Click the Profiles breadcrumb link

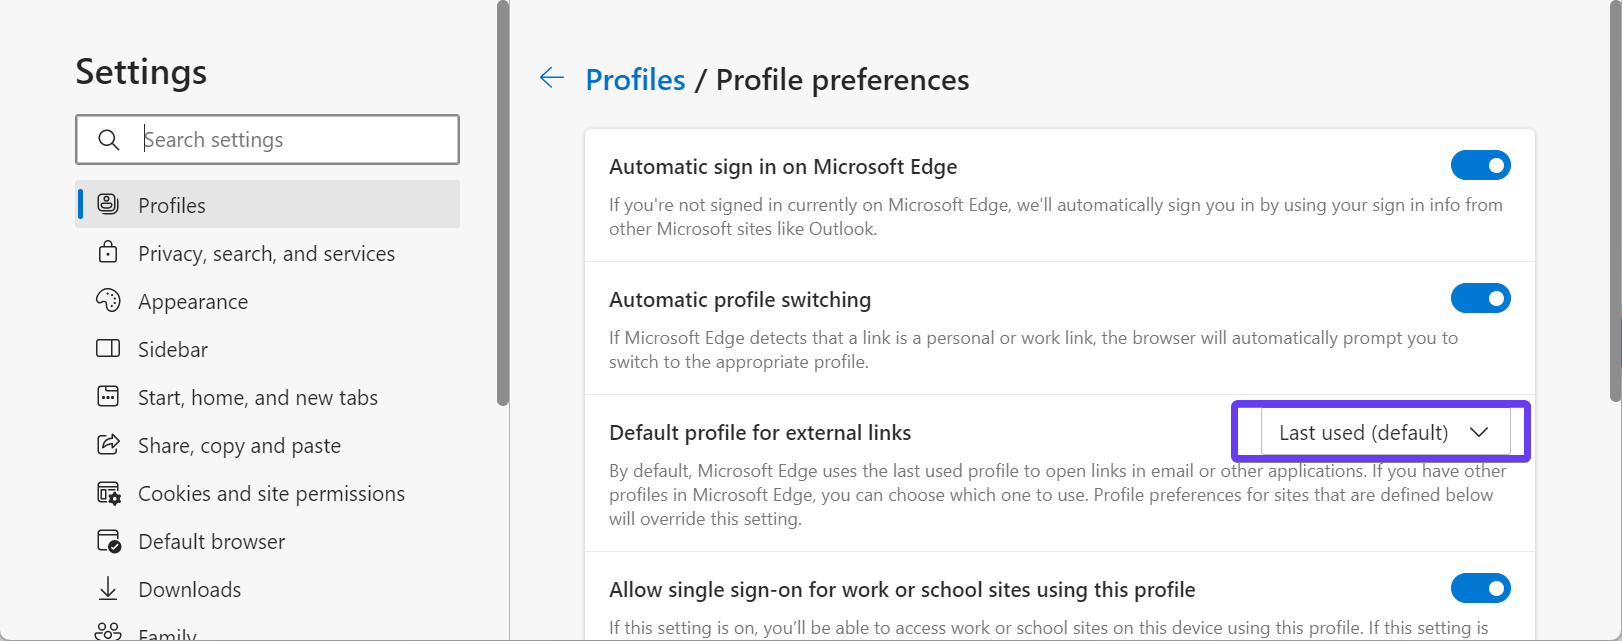[x=635, y=79]
